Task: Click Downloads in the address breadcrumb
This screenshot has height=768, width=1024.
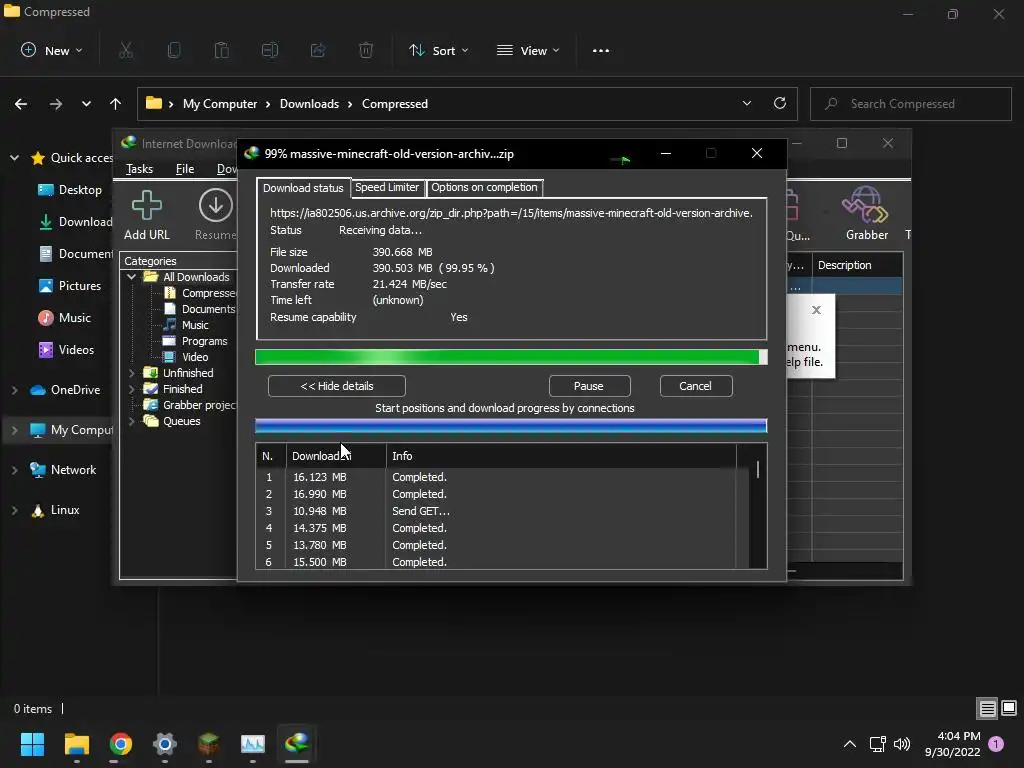Action: pyautogui.click(x=310, y=104)
